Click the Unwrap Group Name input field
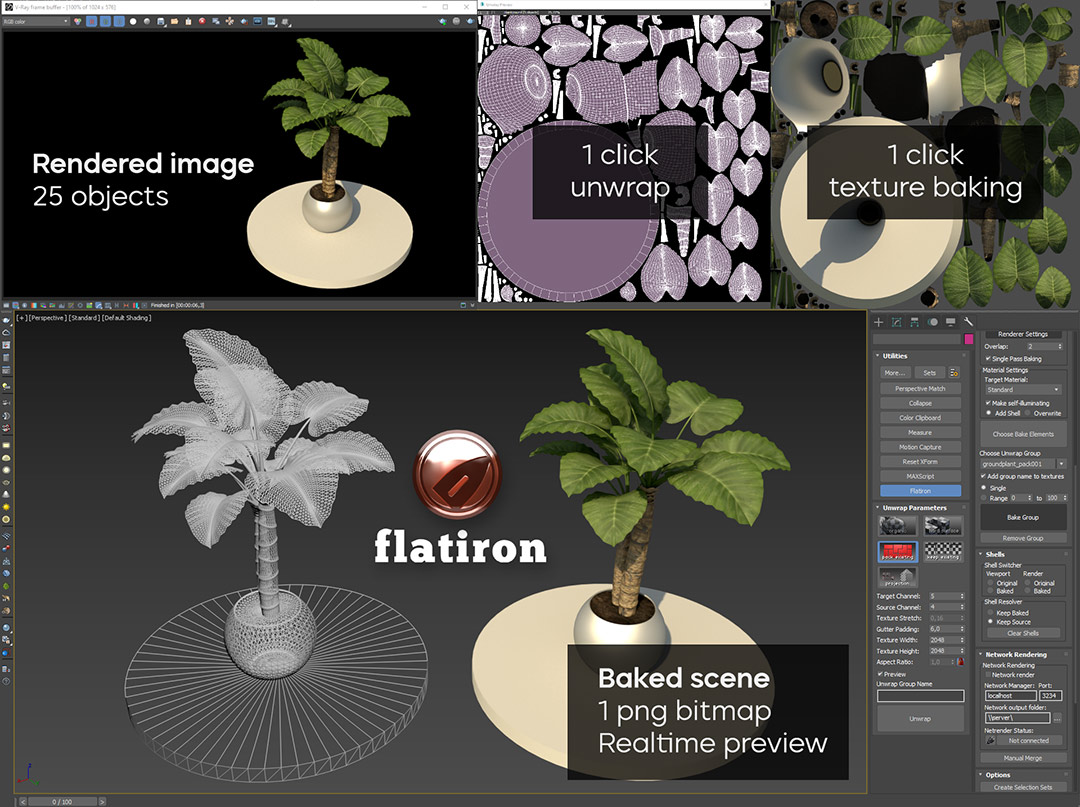The image size is (1080, 807). (920, 696)
